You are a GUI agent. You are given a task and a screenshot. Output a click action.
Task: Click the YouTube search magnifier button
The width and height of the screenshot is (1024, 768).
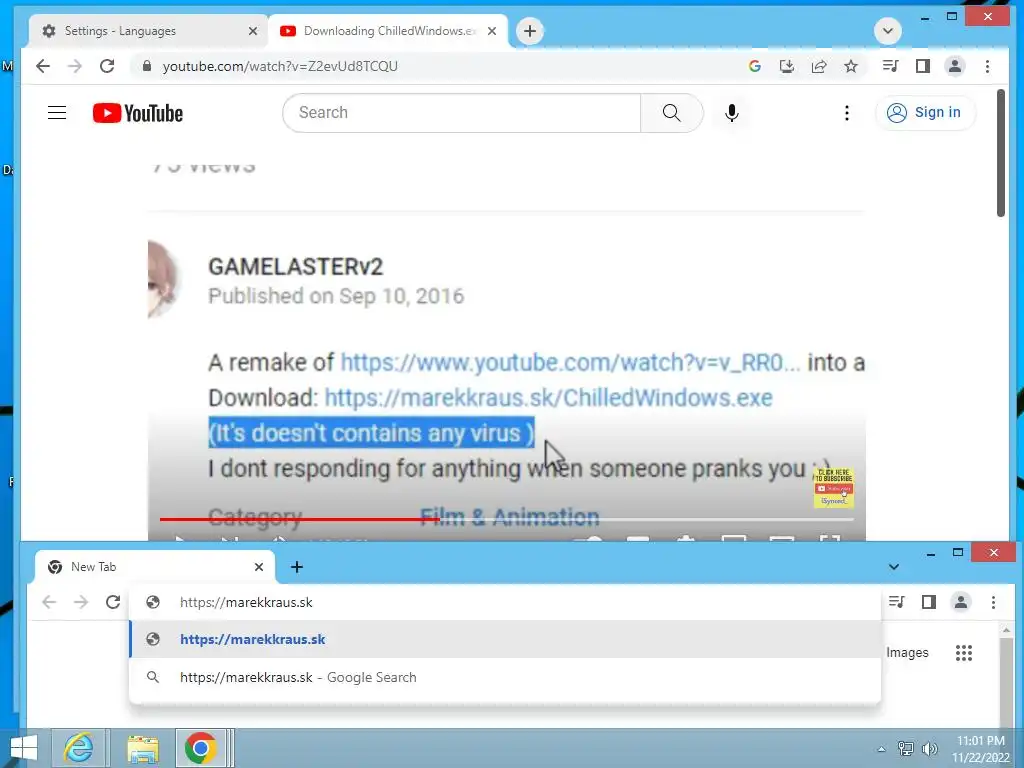[671, 113]
